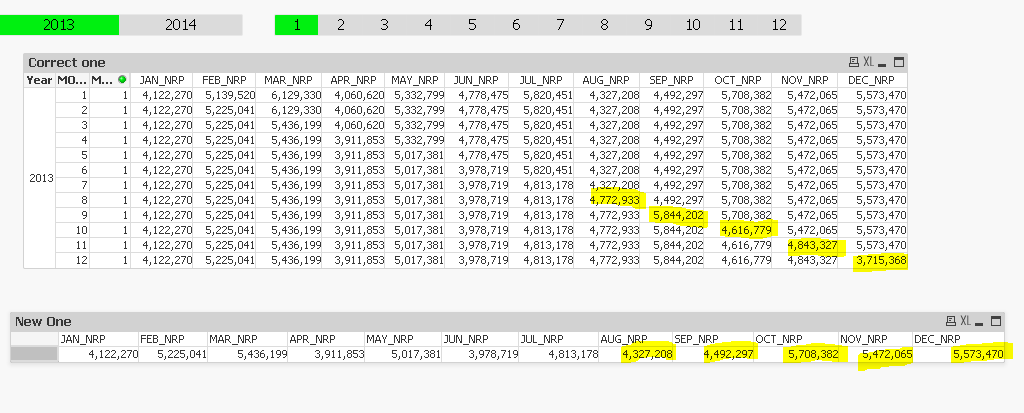
Task: Click APR_NRP header in Correct one table
Action: pyautogui.click(x=353, y=80)
